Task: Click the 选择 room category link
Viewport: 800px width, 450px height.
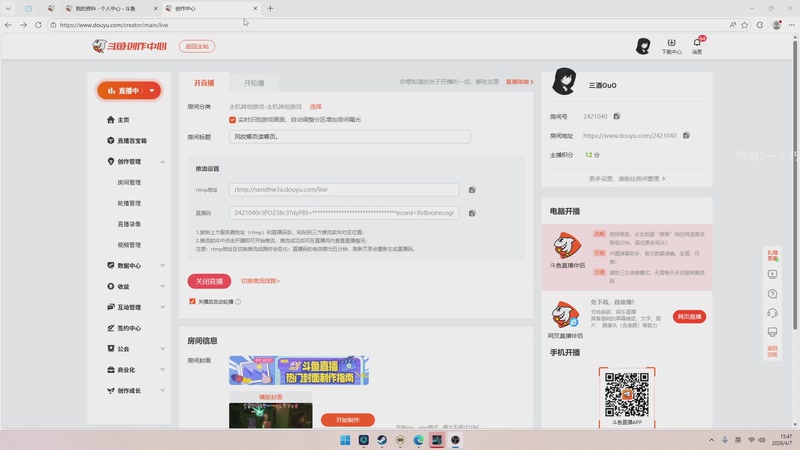Action: [316, 107]
